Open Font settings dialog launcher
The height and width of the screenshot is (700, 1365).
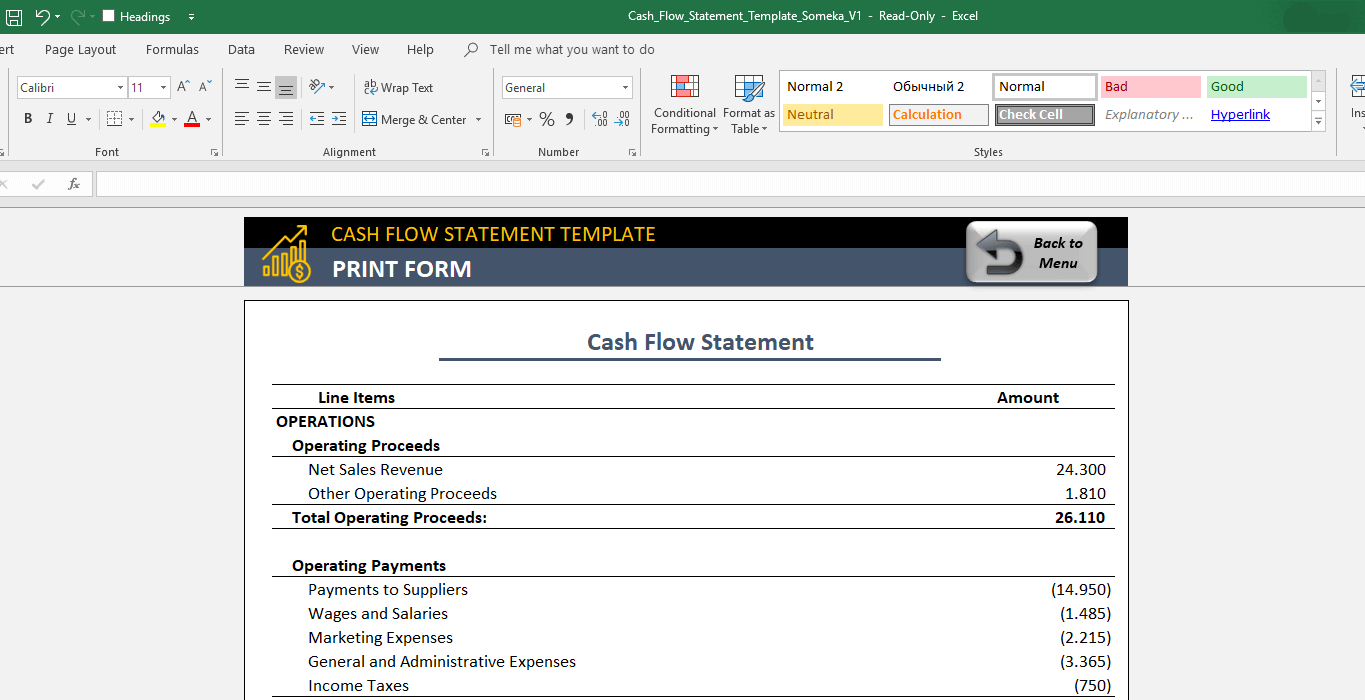tap(214, 152)
